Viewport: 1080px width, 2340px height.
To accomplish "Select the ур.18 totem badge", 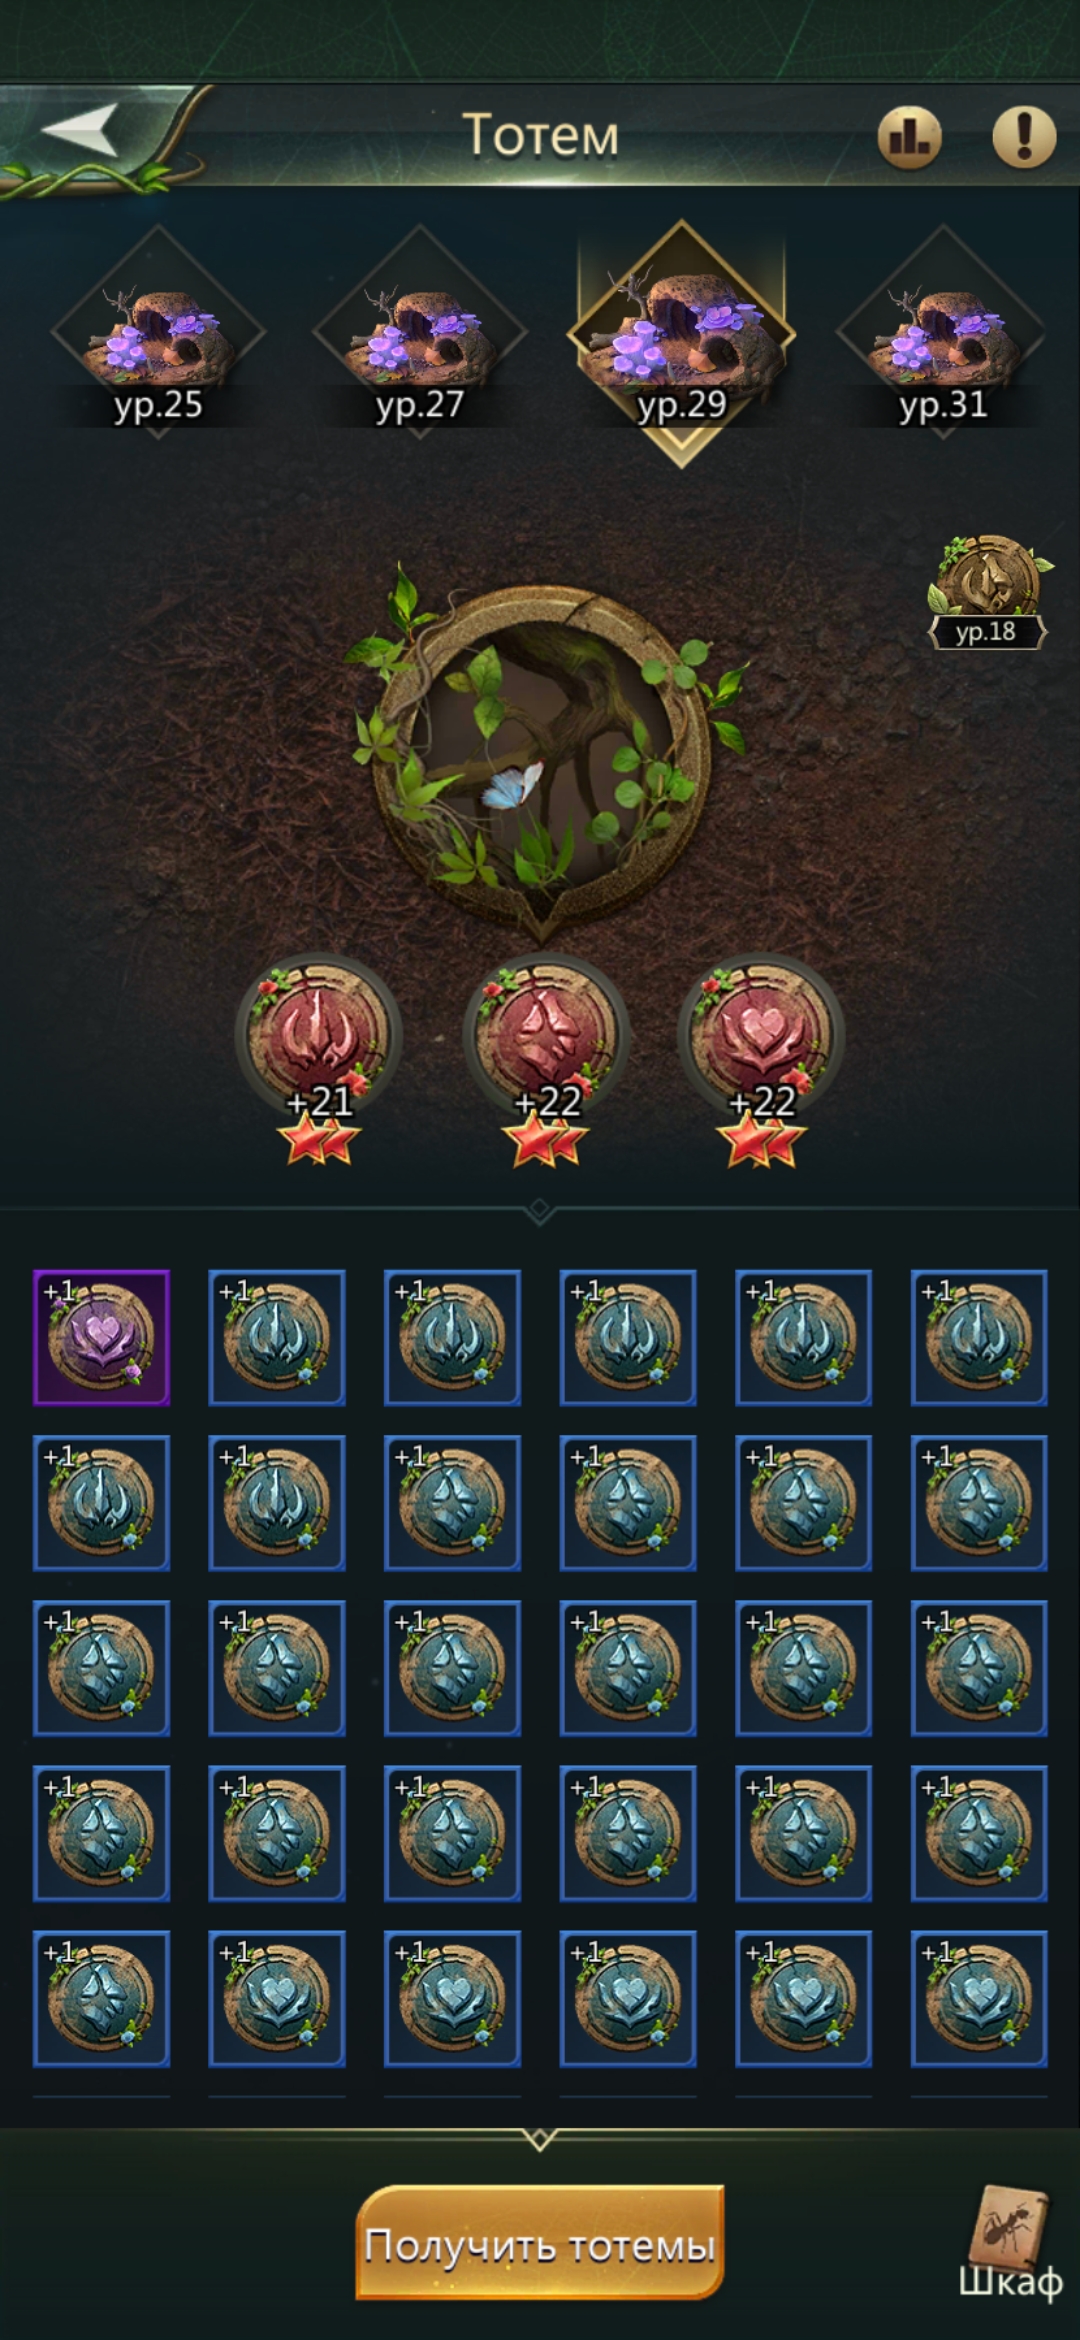I will click(989, 592).
